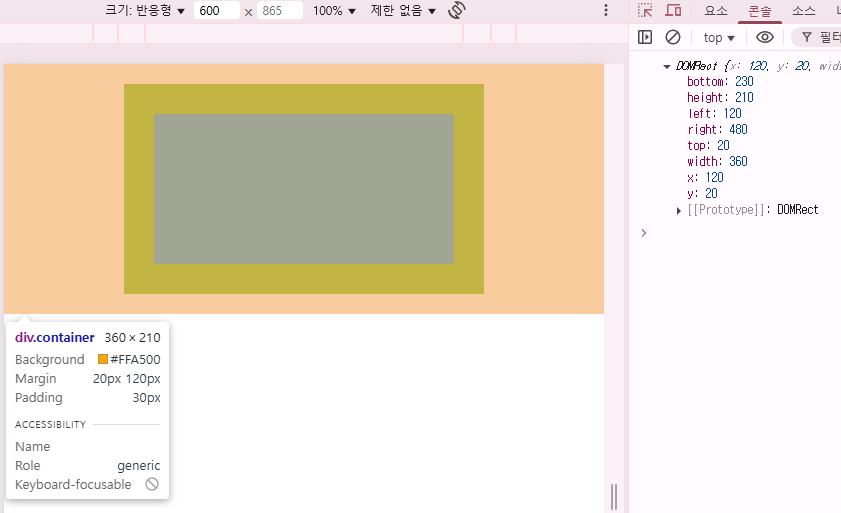
Task: Click the bottom: 230 property line
Action: click(720, 82)
